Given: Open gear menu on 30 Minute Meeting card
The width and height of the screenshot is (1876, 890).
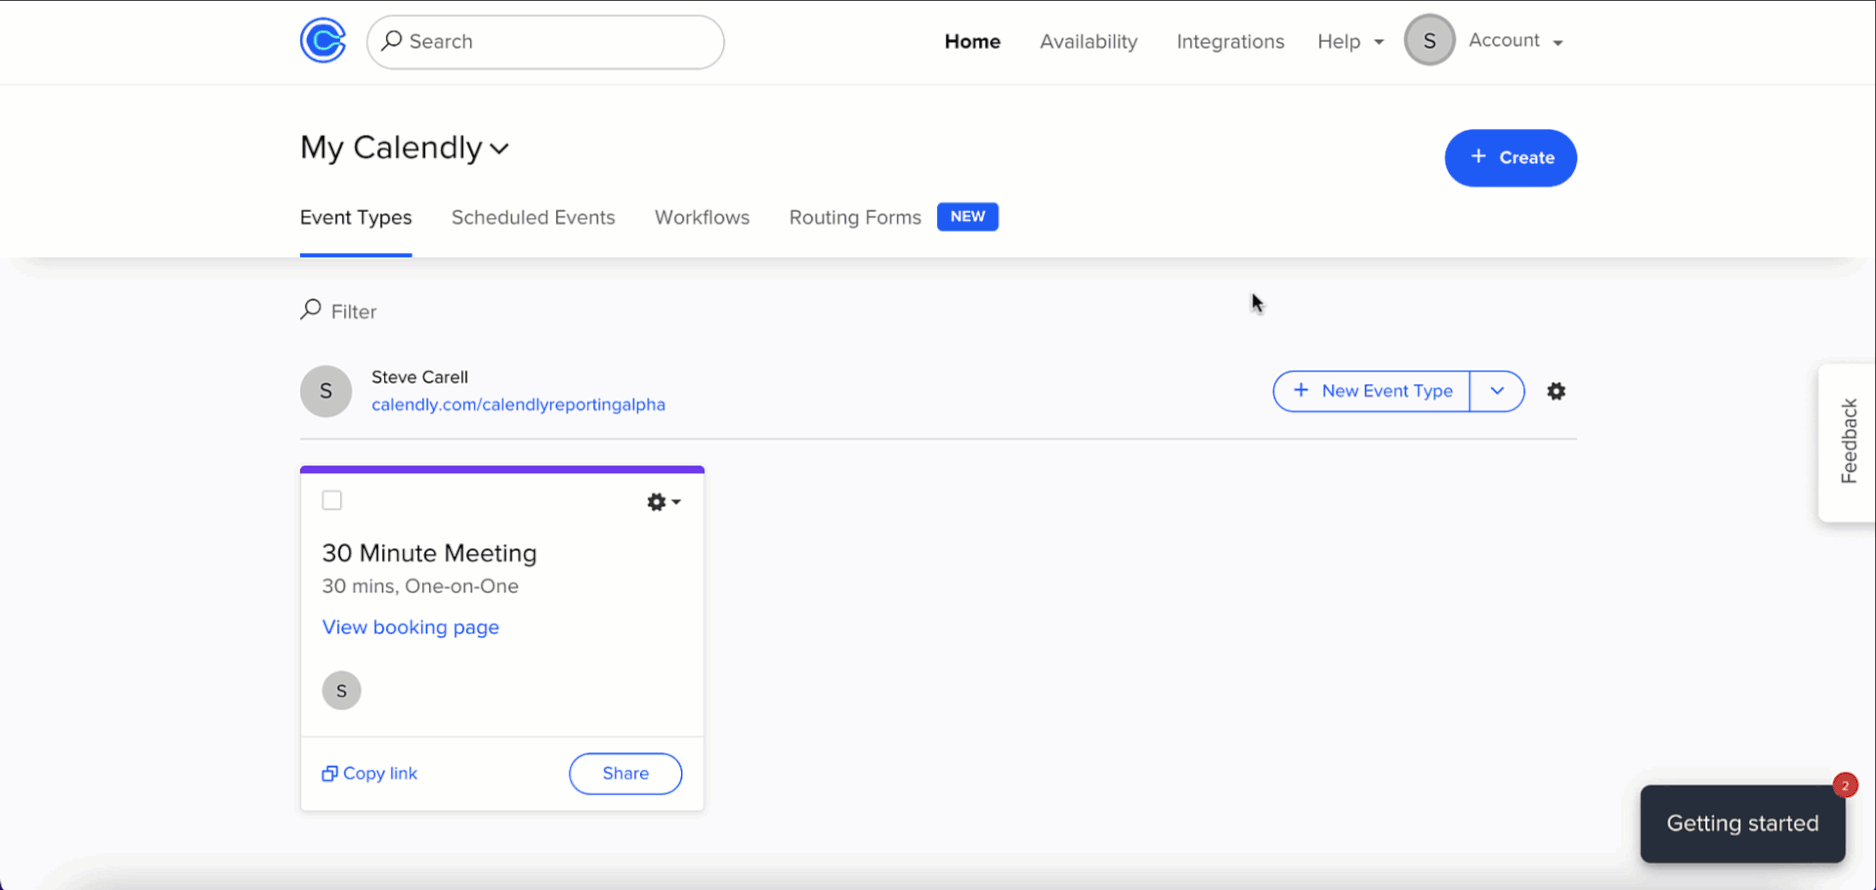Looking at the screenshot, I should point(663,502).
